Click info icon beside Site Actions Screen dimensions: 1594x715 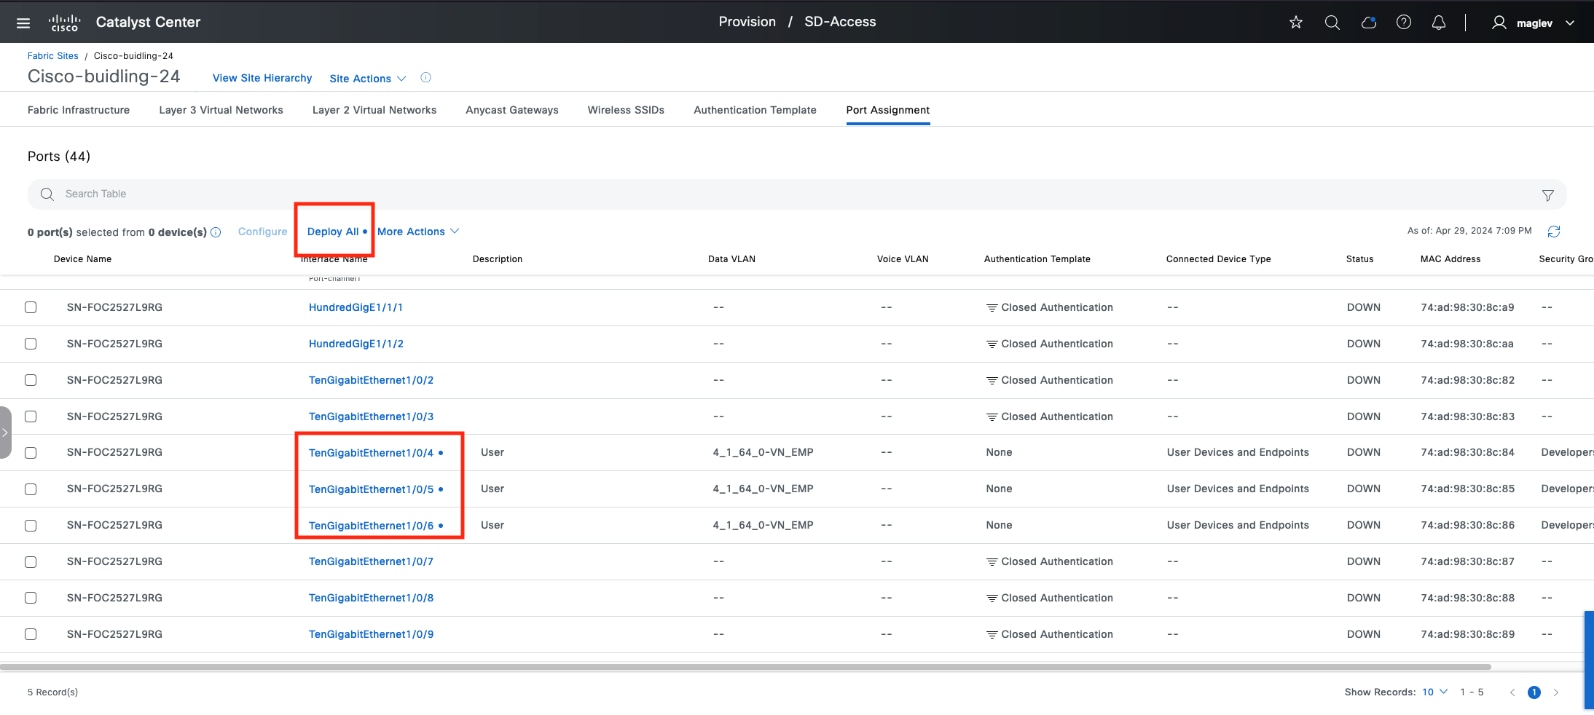426,78
